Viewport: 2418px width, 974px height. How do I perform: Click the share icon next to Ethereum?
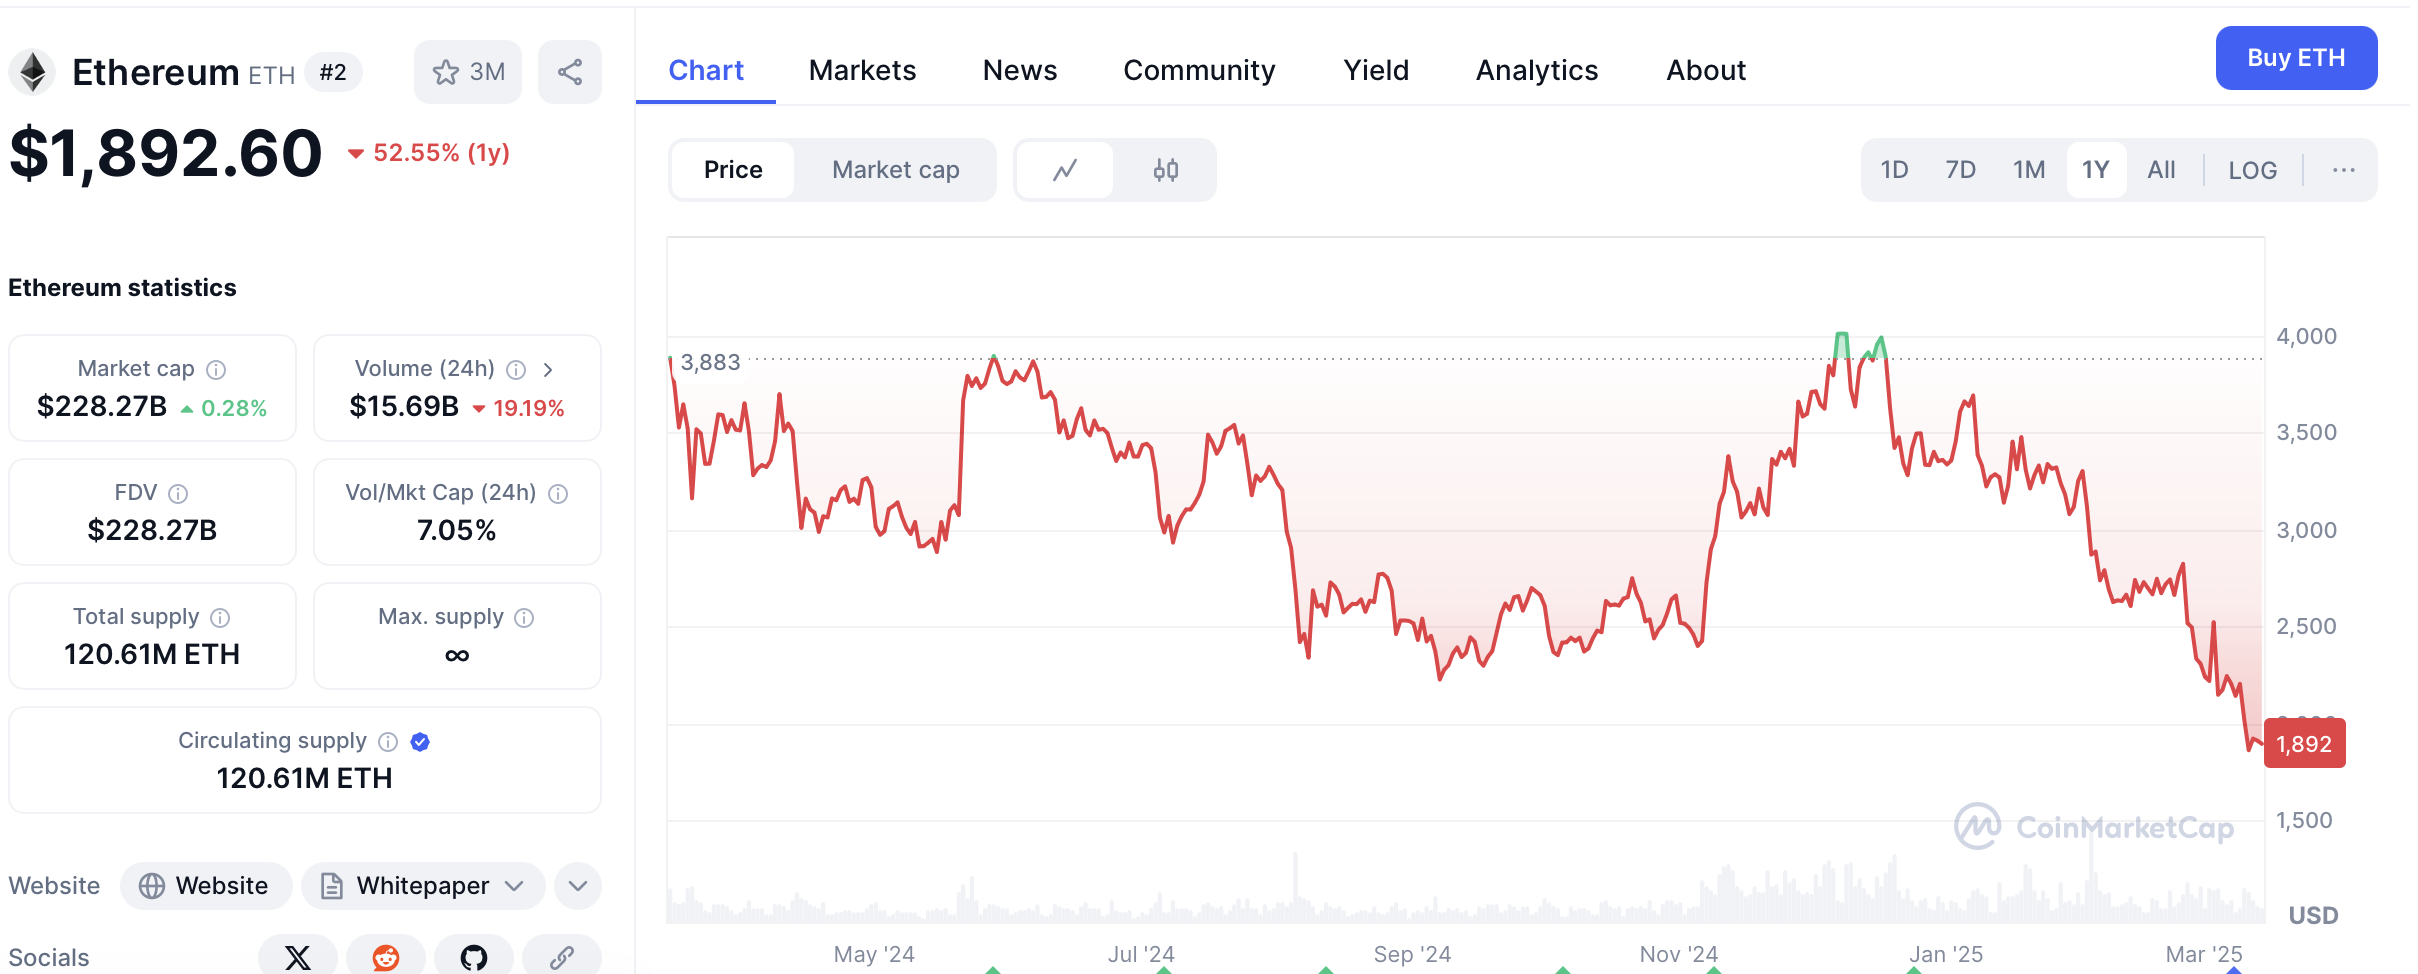click(x=570, y=72)
